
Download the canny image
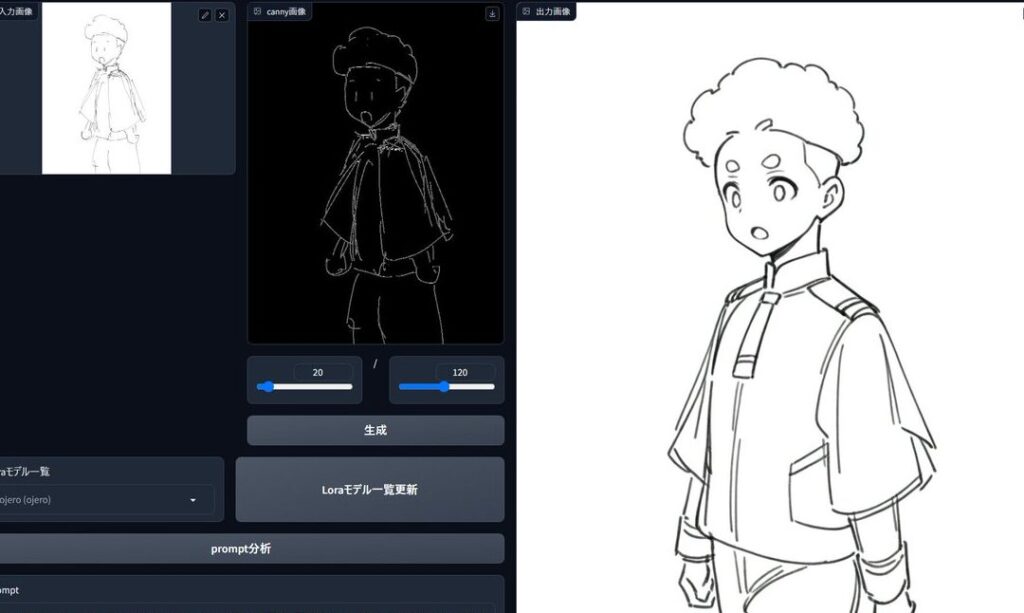click(x=492, y=14)
